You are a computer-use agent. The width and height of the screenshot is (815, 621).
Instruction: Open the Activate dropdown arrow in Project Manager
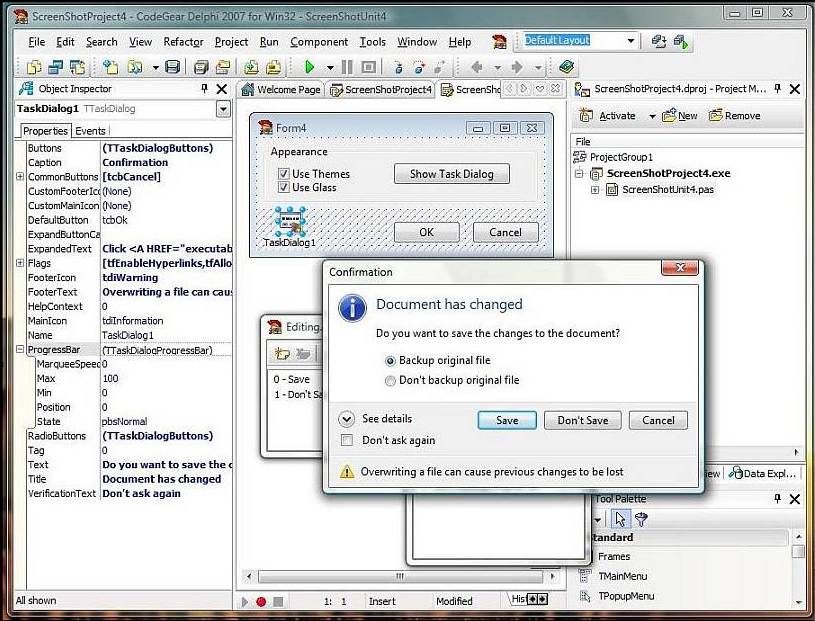652,116
